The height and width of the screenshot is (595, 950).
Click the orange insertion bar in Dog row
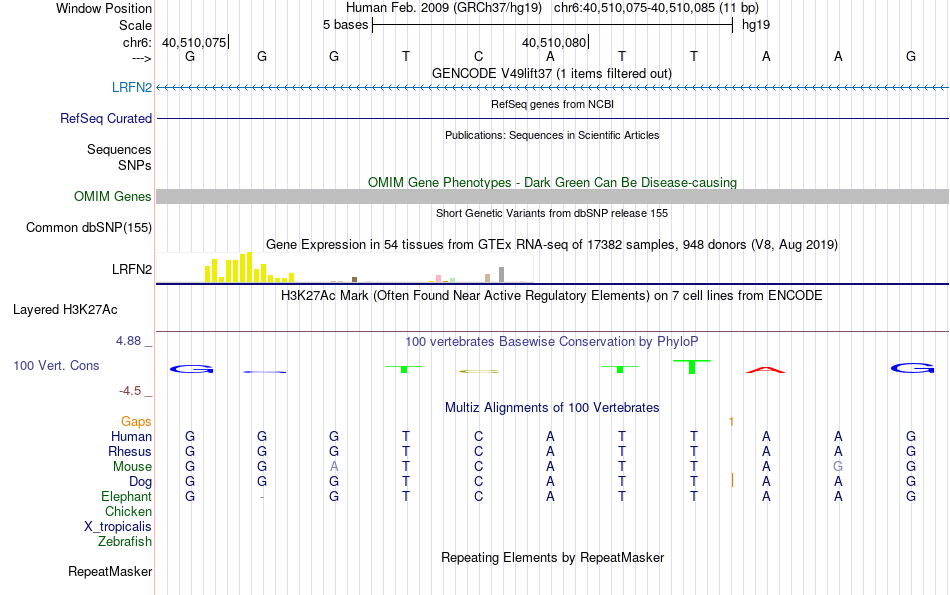coord(732,480)
